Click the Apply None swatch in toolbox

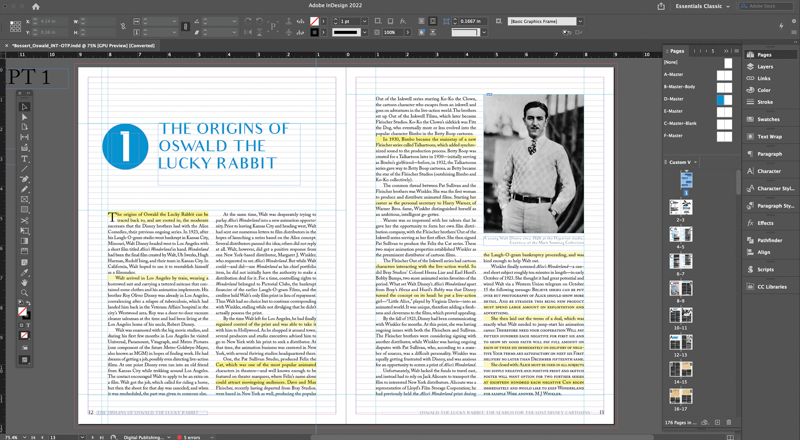(24, 335)
